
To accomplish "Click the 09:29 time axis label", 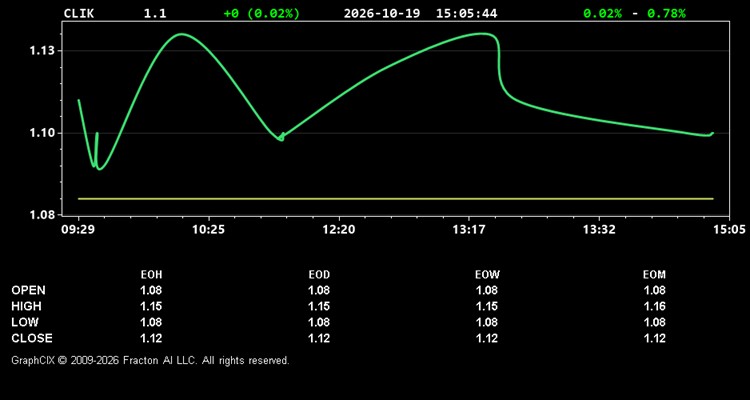I will (76, 229).
